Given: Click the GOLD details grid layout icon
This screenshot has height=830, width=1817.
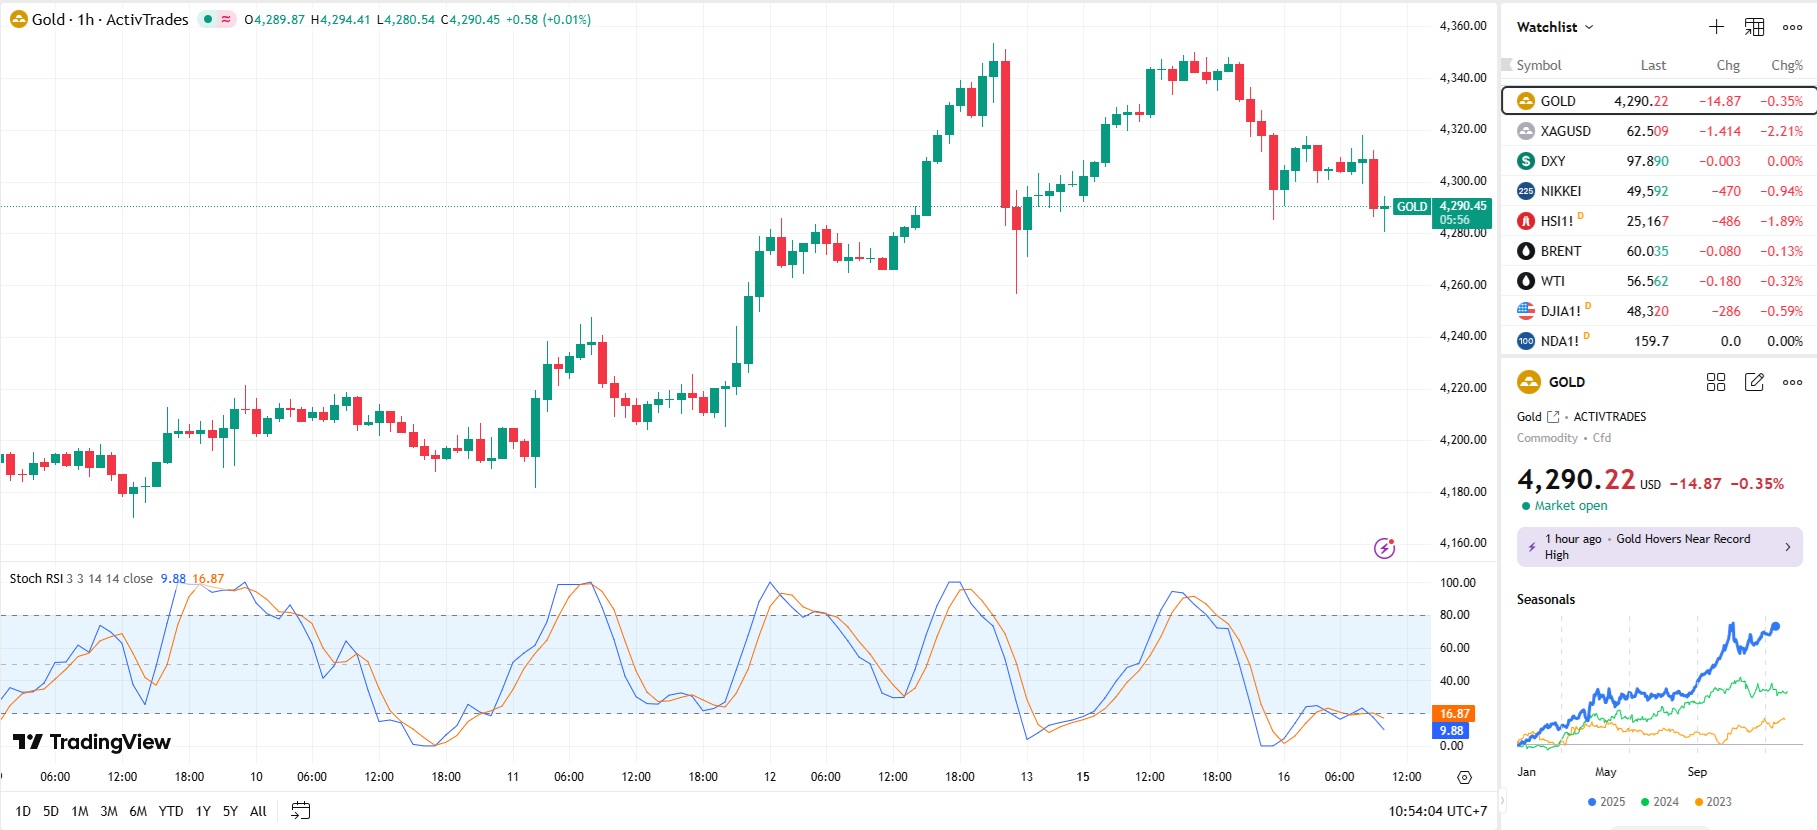Looking at the screenshot, I should [1716, 382].
